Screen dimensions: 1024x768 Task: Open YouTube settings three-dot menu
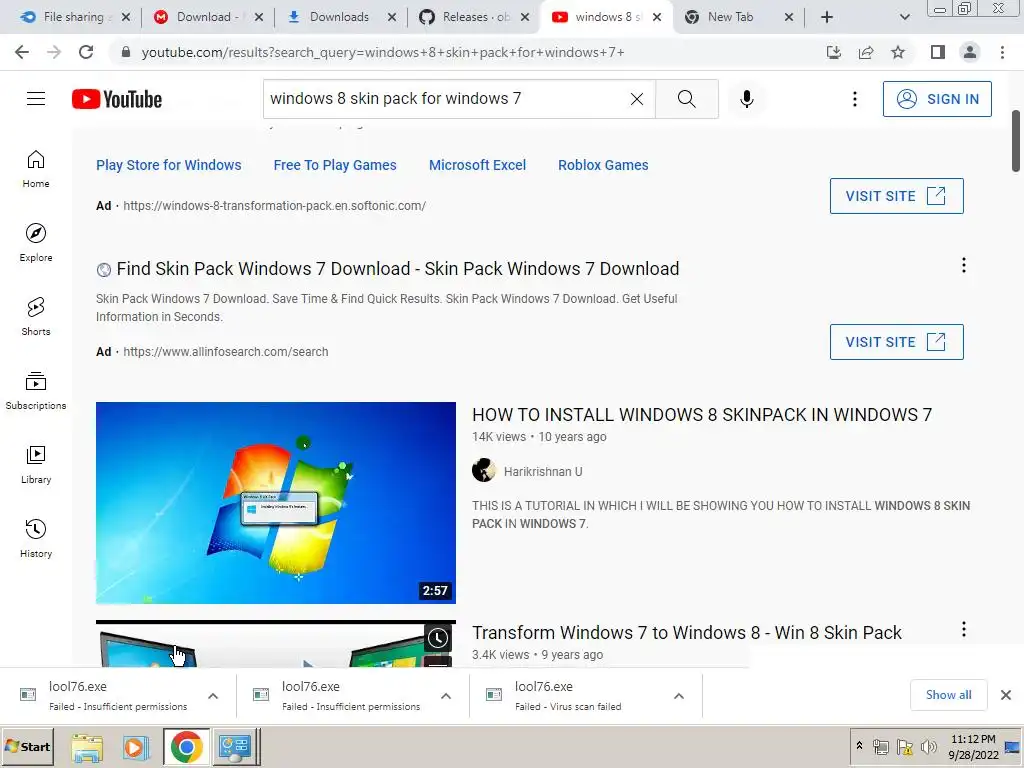click(x=855, y=99)
